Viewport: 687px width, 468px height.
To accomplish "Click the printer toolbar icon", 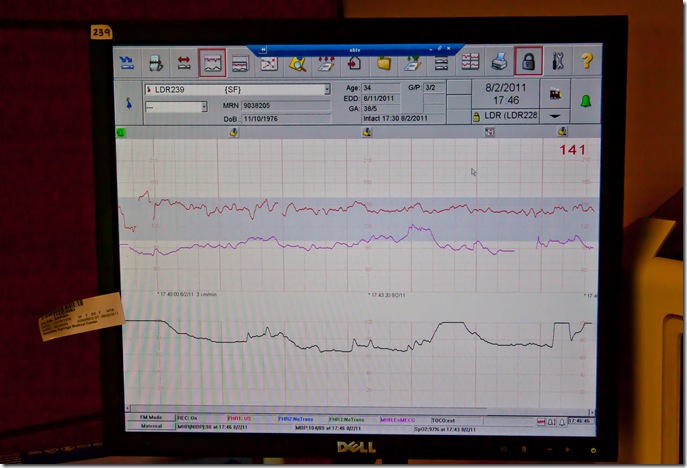I will pyautogui.click(x=499, y=61).
